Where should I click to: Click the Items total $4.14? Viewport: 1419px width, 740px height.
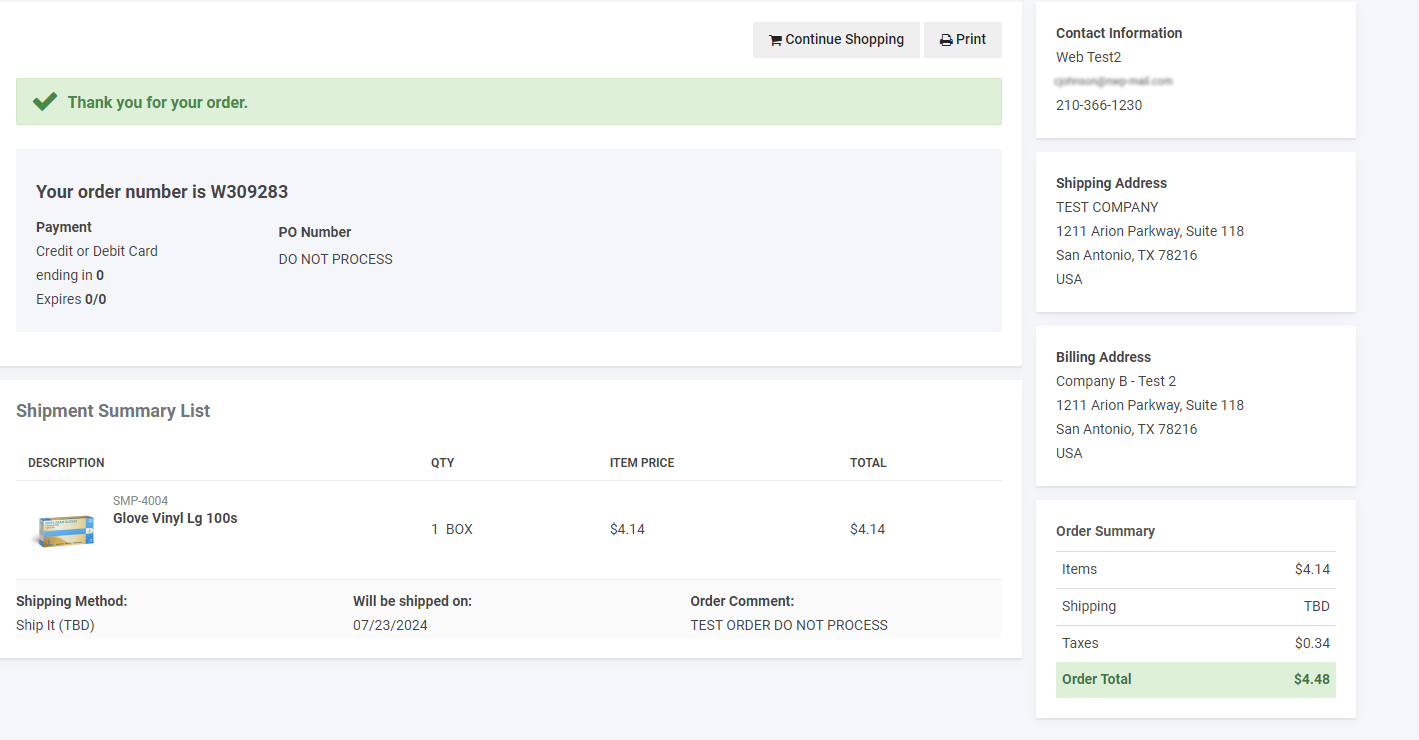click(1312, 569)
